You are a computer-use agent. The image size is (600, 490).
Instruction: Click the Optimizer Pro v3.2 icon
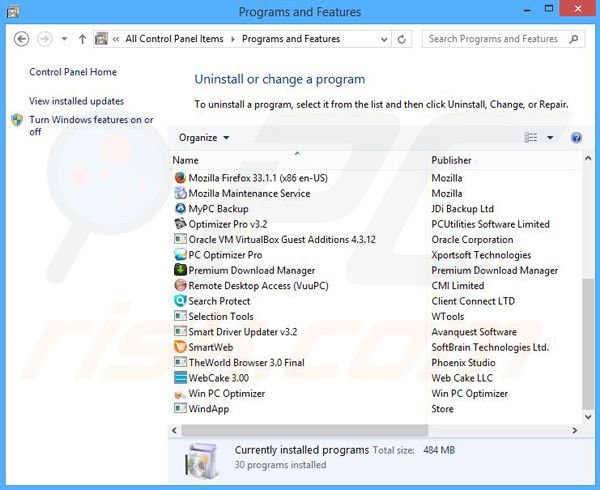[x=180, y=224]
